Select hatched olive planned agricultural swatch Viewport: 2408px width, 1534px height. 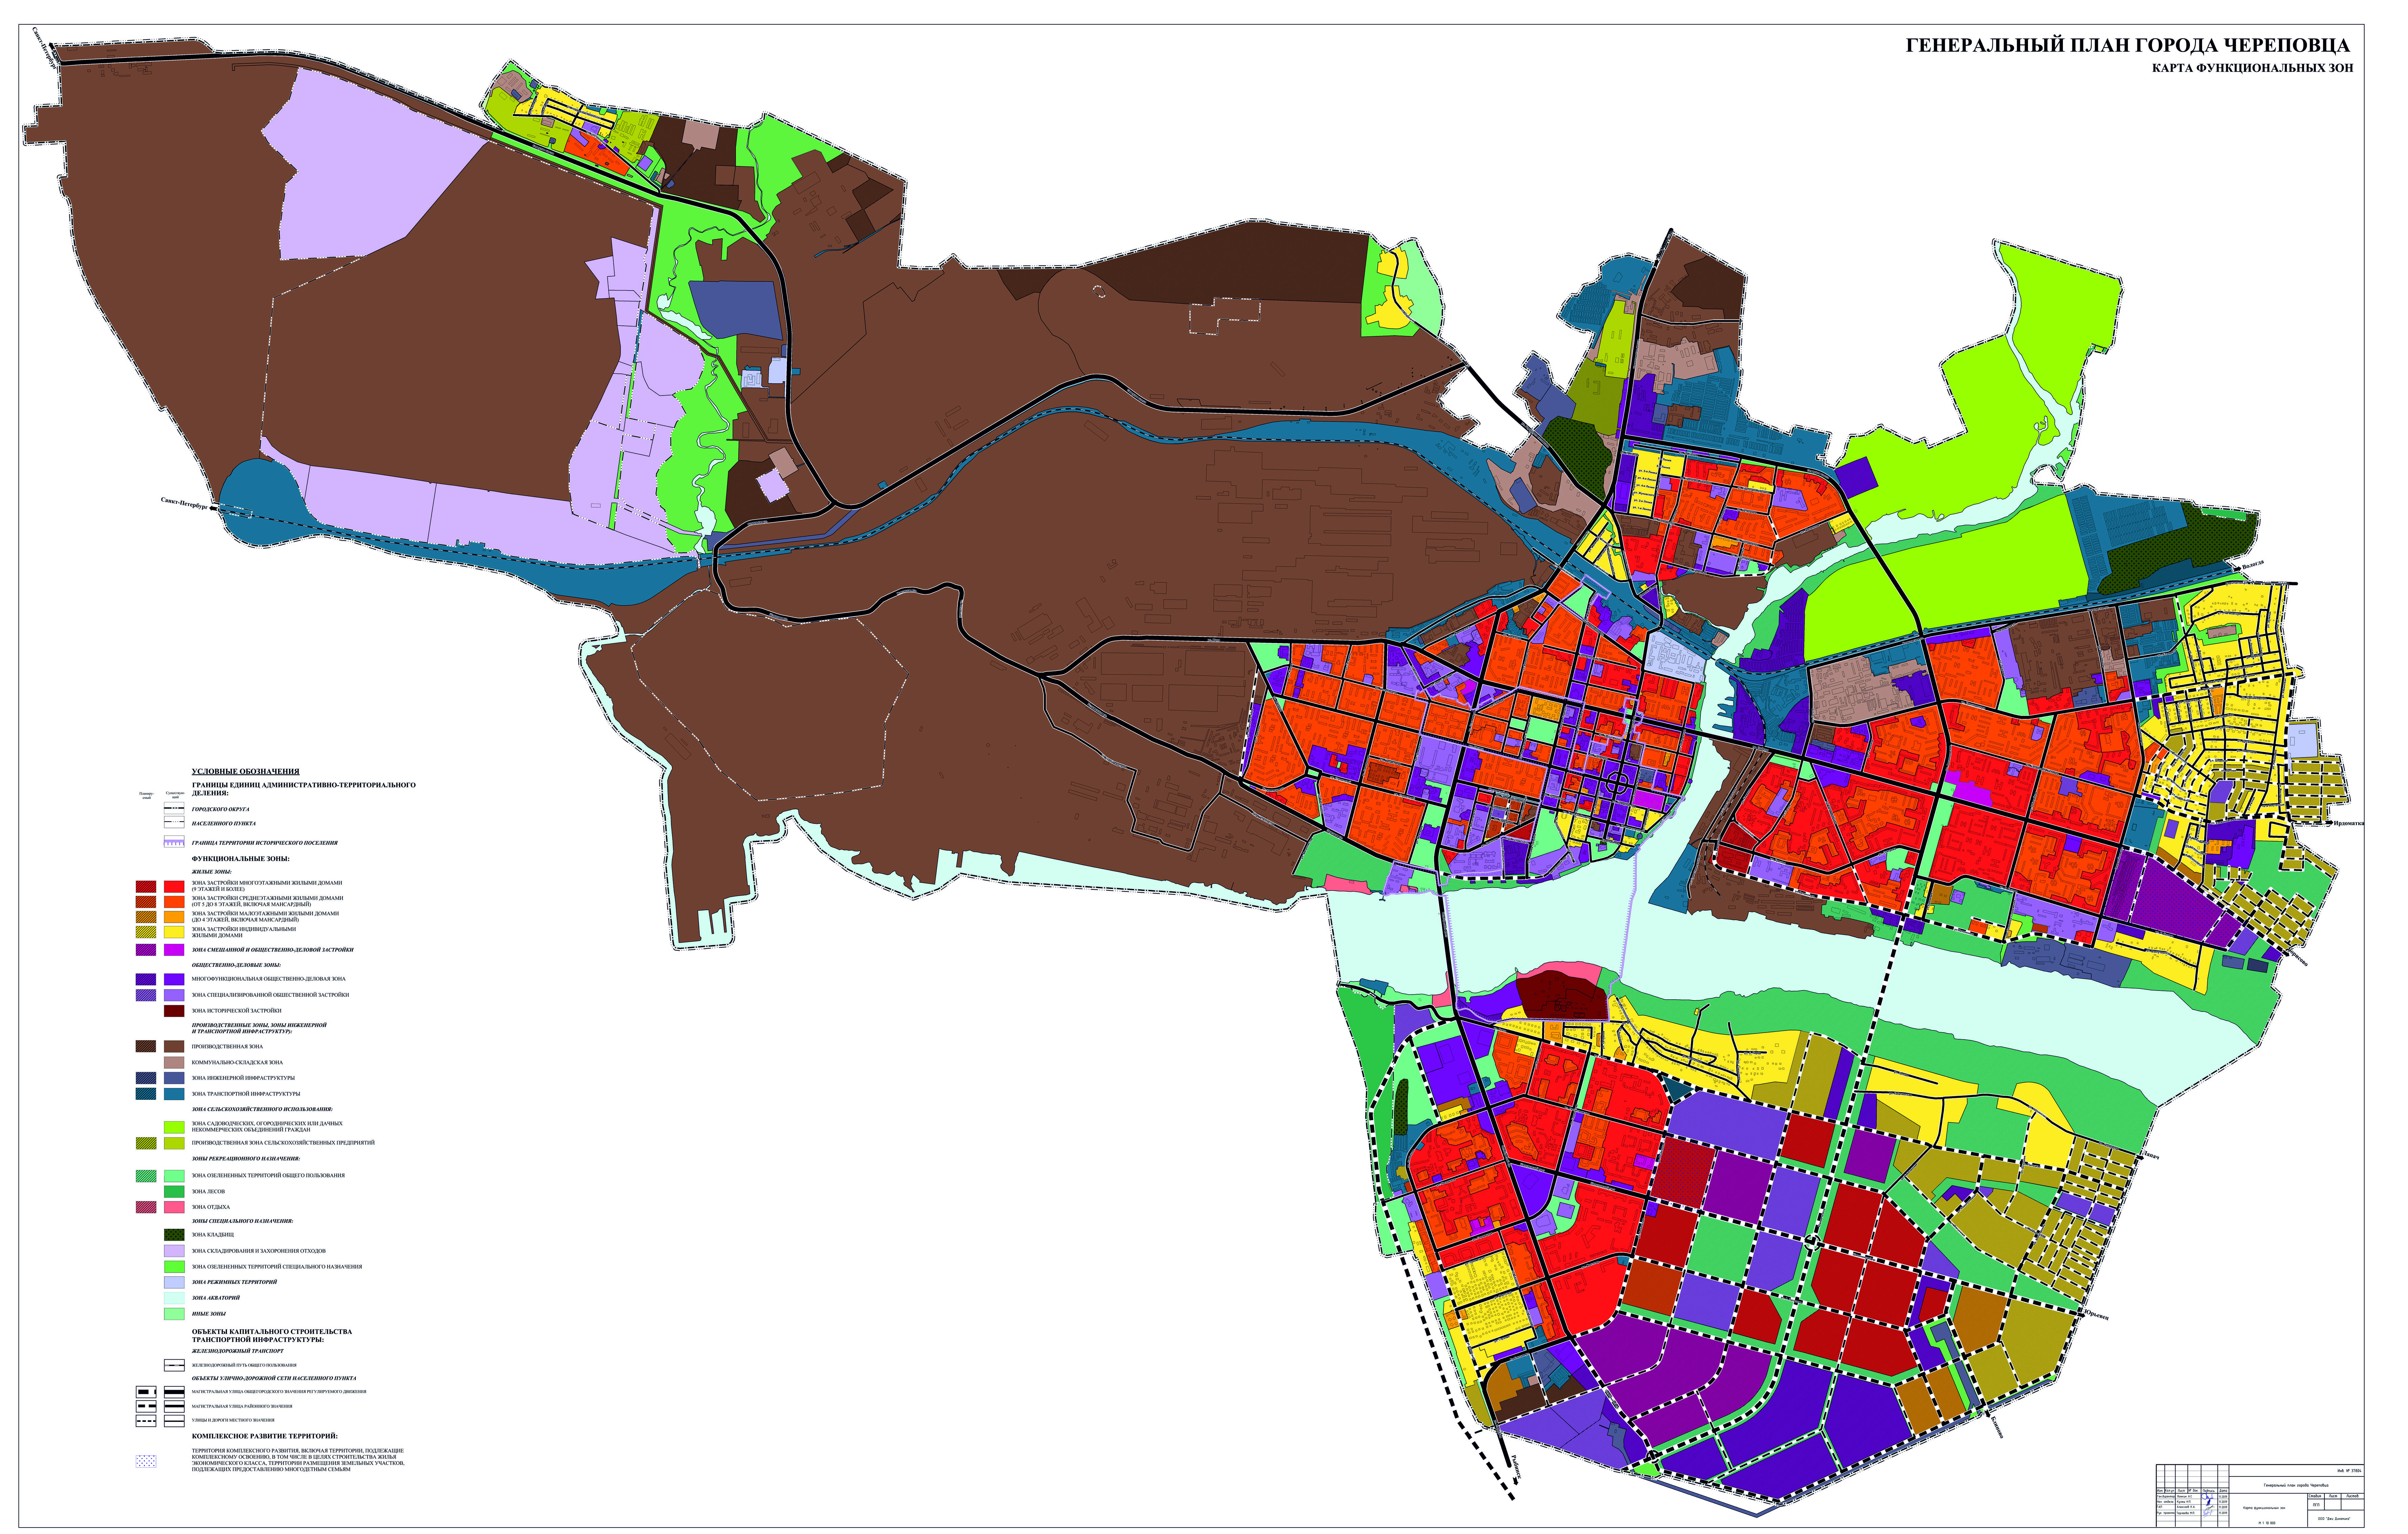pyautogui.click(x=146, y=1143)
